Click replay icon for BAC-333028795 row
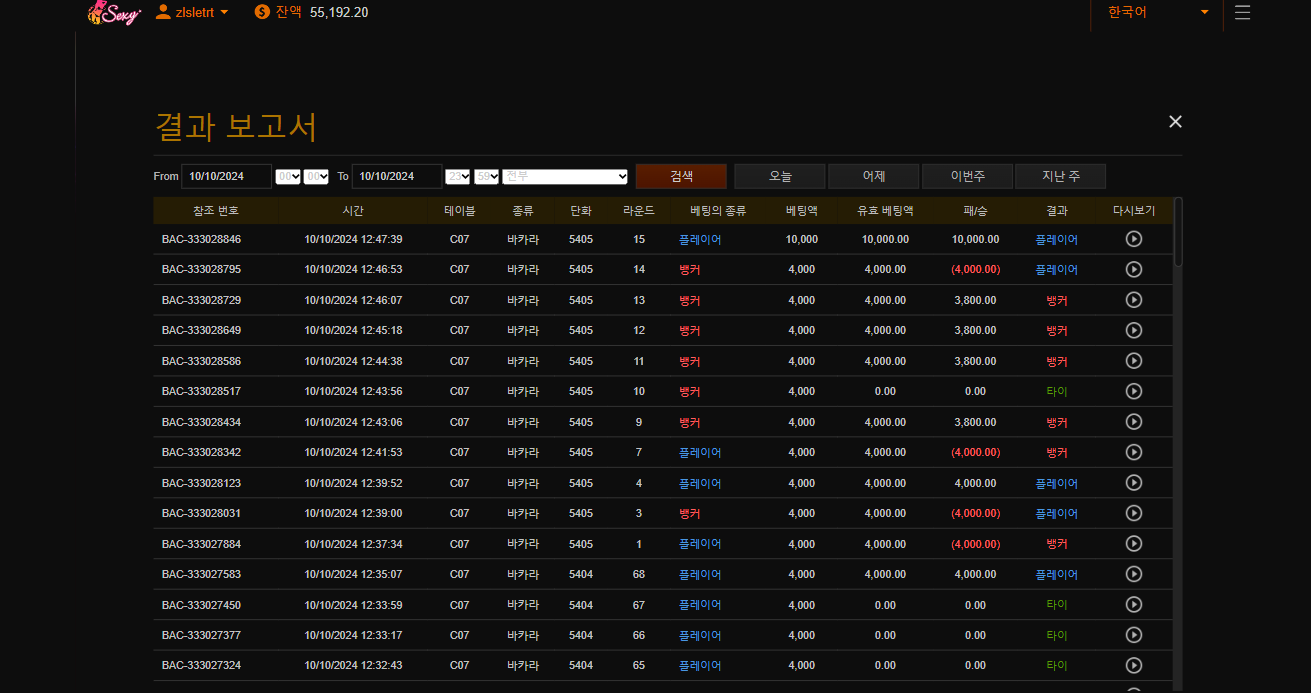The height and width of the screenshot is (693, 1311). 1133,269
